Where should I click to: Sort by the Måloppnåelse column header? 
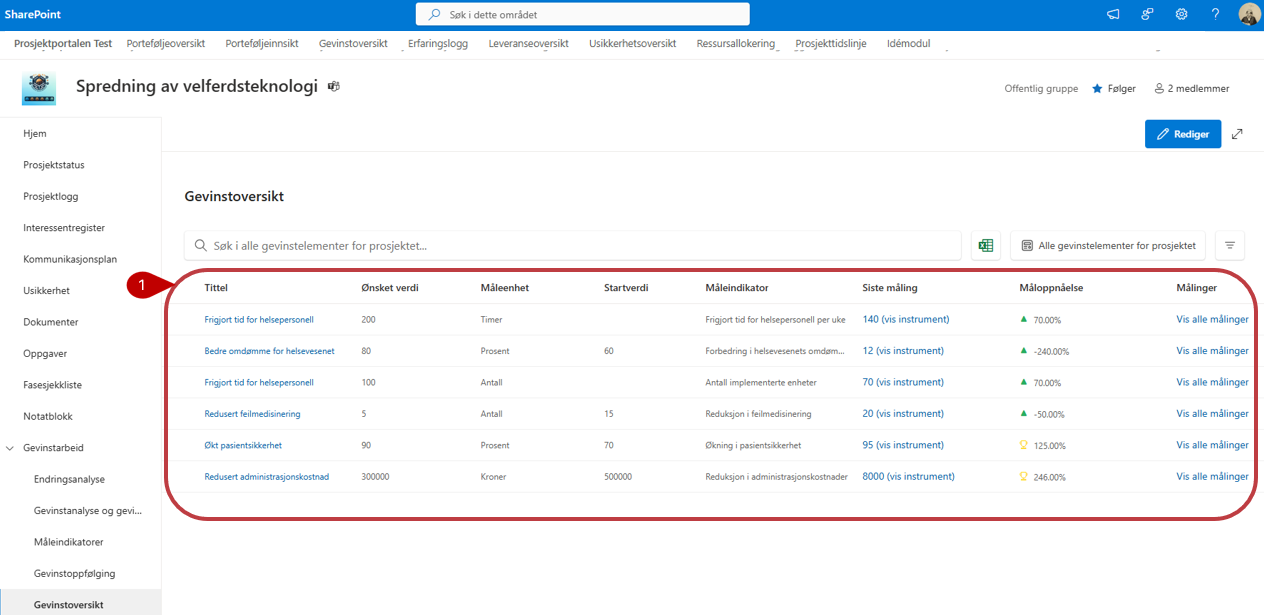1051,288
